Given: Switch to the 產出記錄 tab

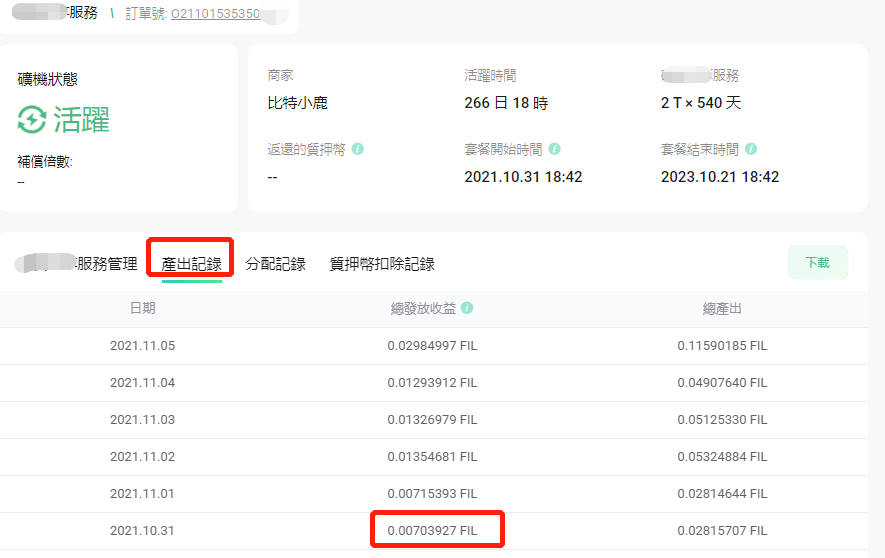Looking at the screenshot, I should point(191,264).
